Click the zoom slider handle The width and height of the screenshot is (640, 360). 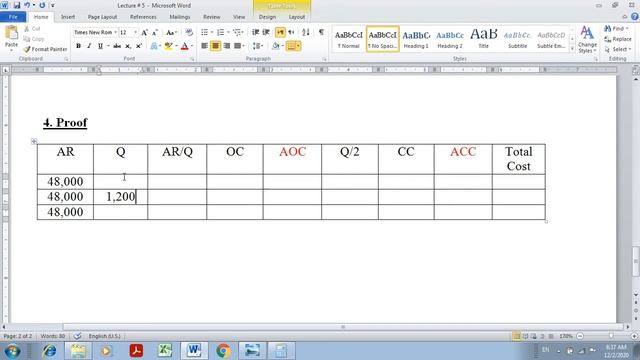pyautogui.click(x=611, y=336)
